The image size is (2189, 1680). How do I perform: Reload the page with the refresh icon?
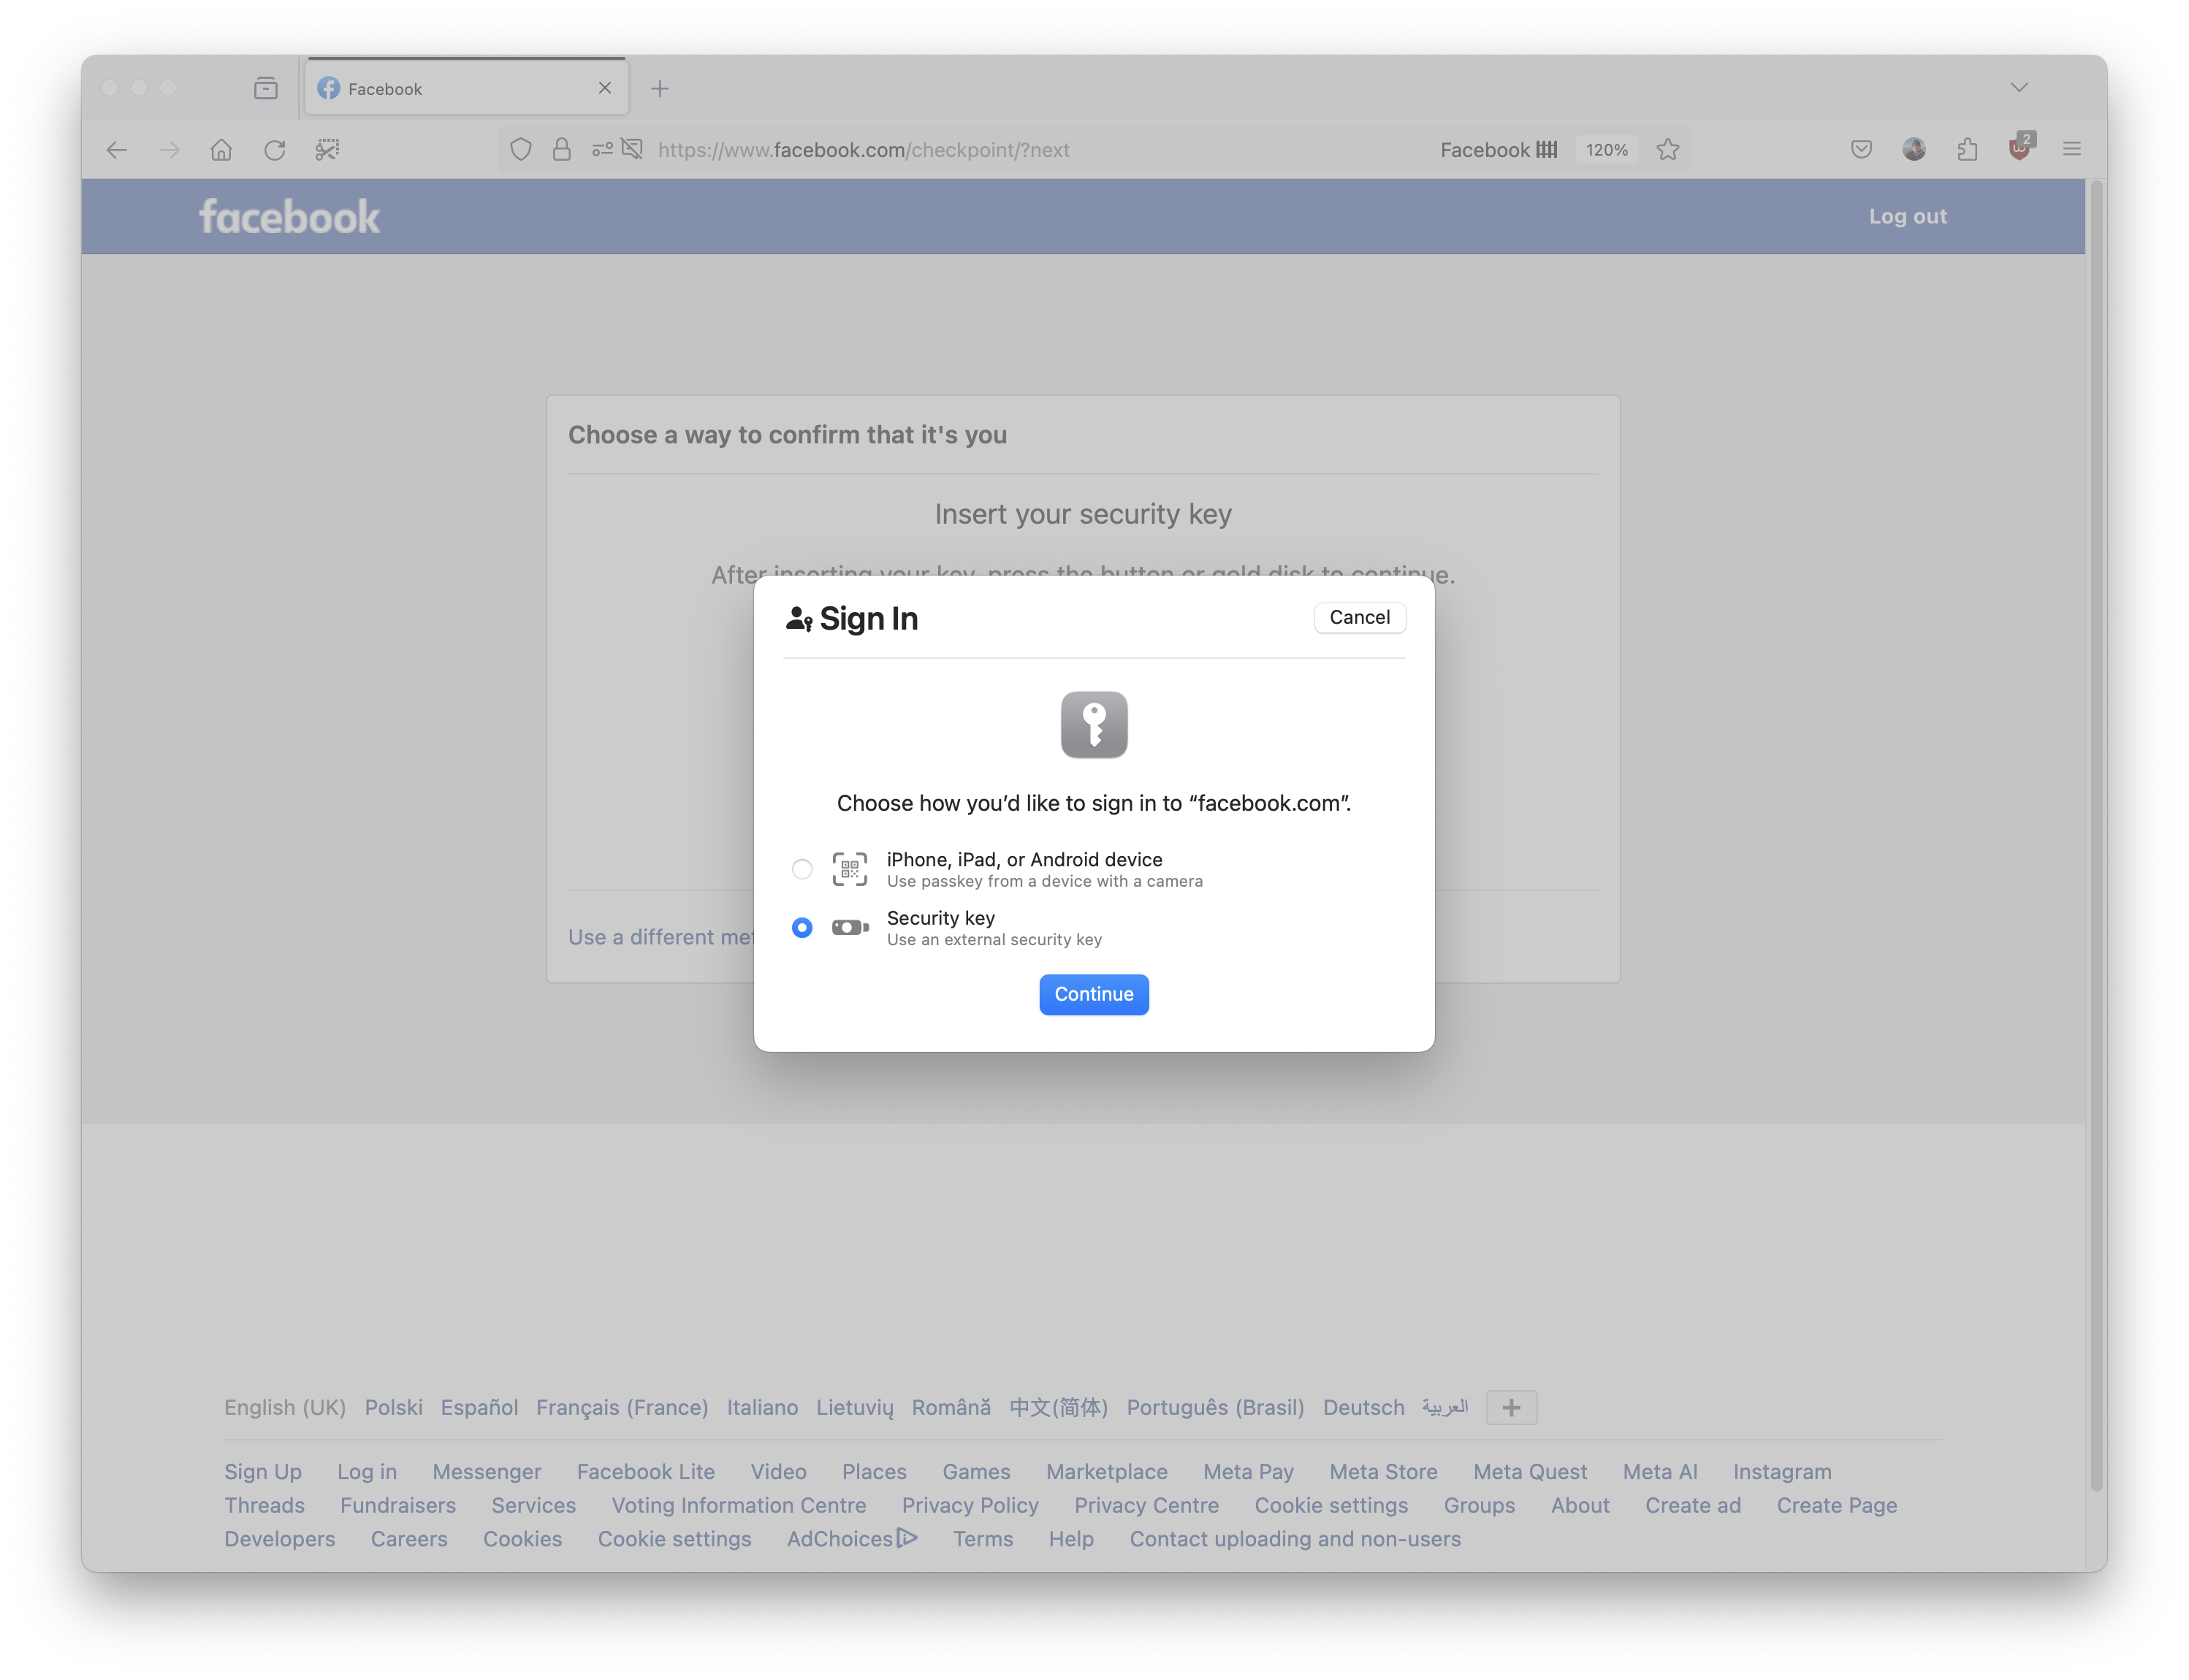point(275,149)
